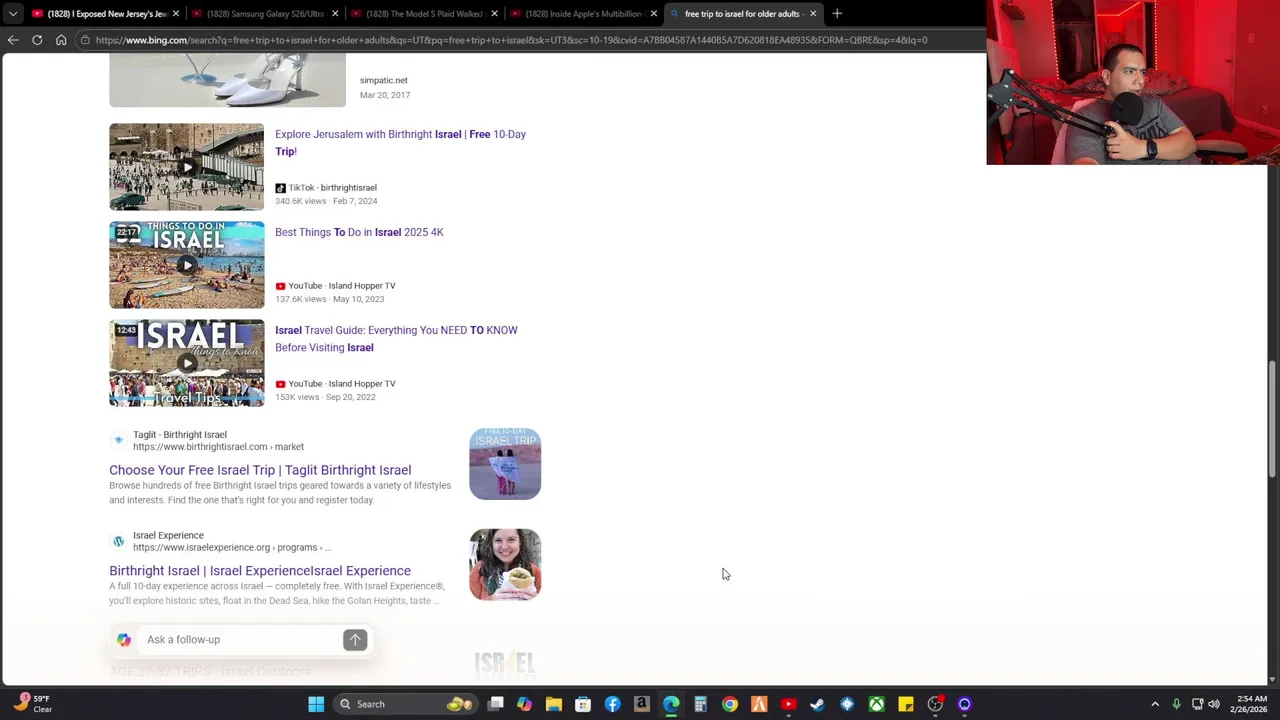The height and width of the screenshot is (720, 1280).
Task: Close the free trip to israel tab
Action: 813,14
